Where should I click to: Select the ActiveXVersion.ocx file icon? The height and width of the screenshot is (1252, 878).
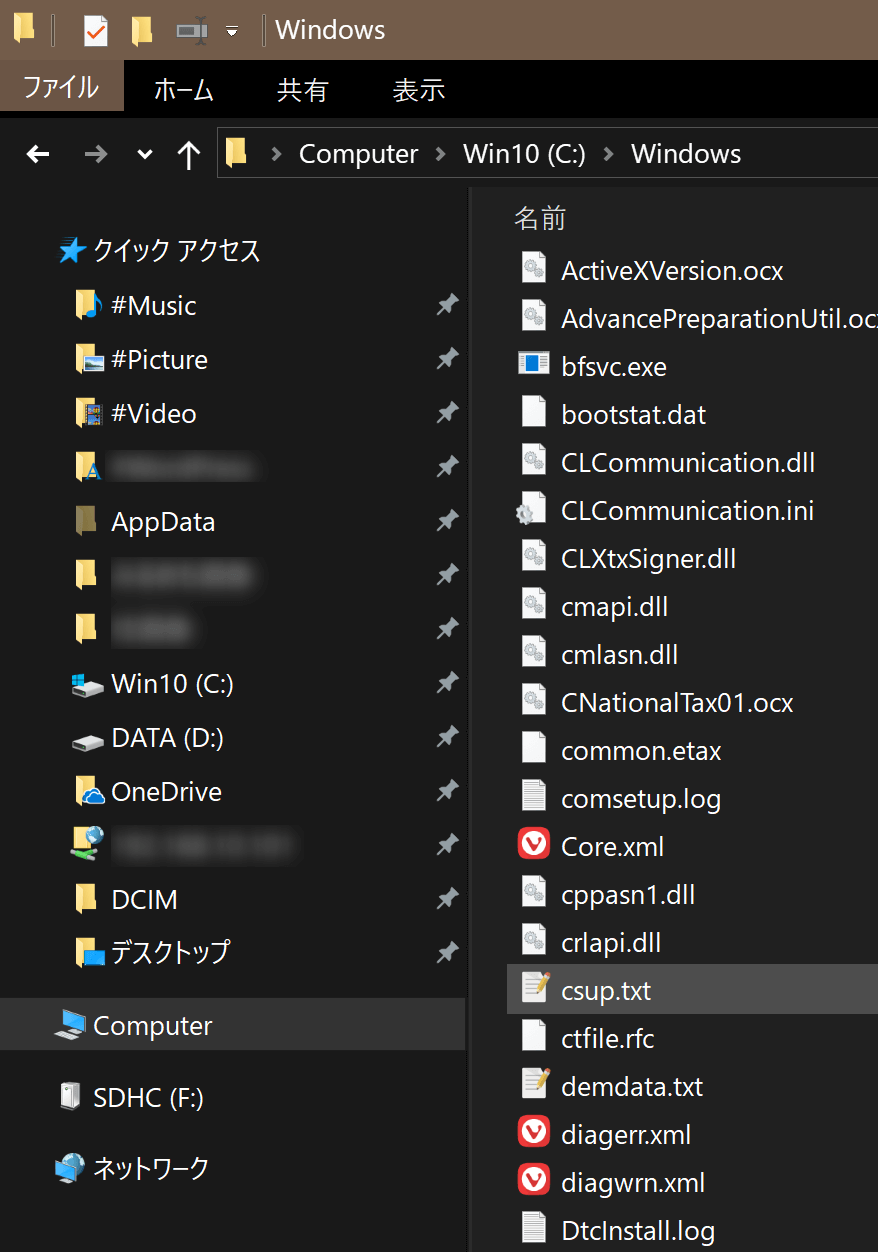[534, 269]
